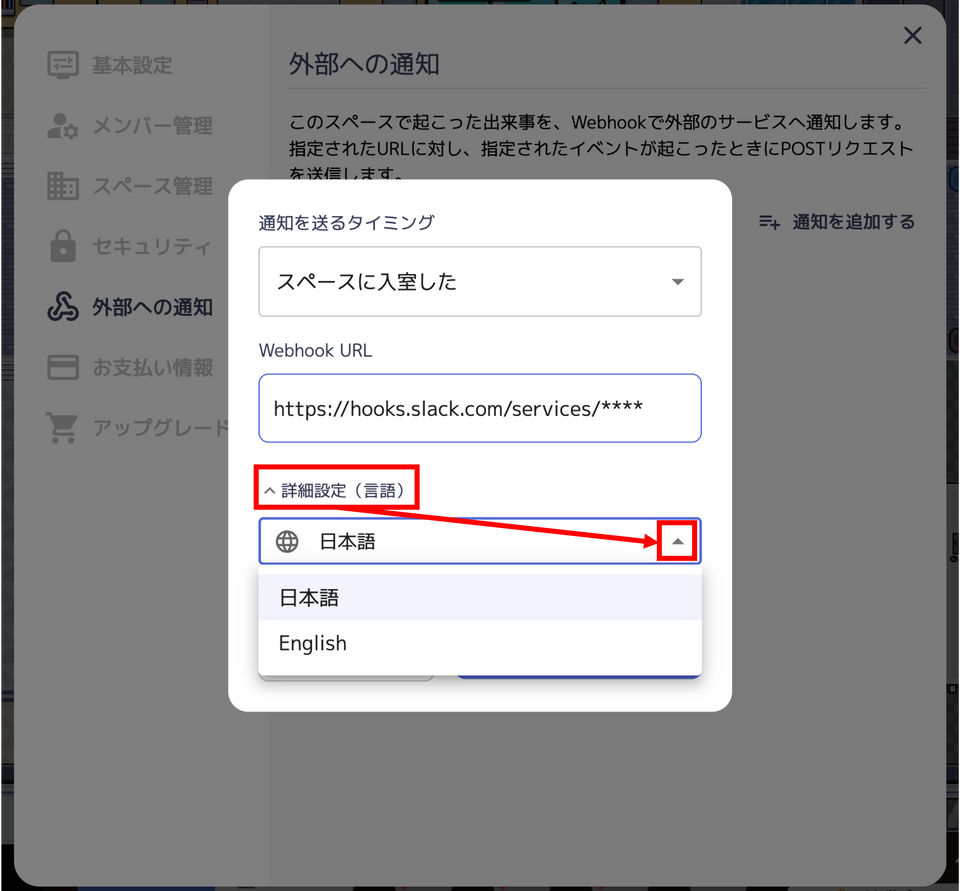Click the セキュリティ padlock icon

pos(63,246)
